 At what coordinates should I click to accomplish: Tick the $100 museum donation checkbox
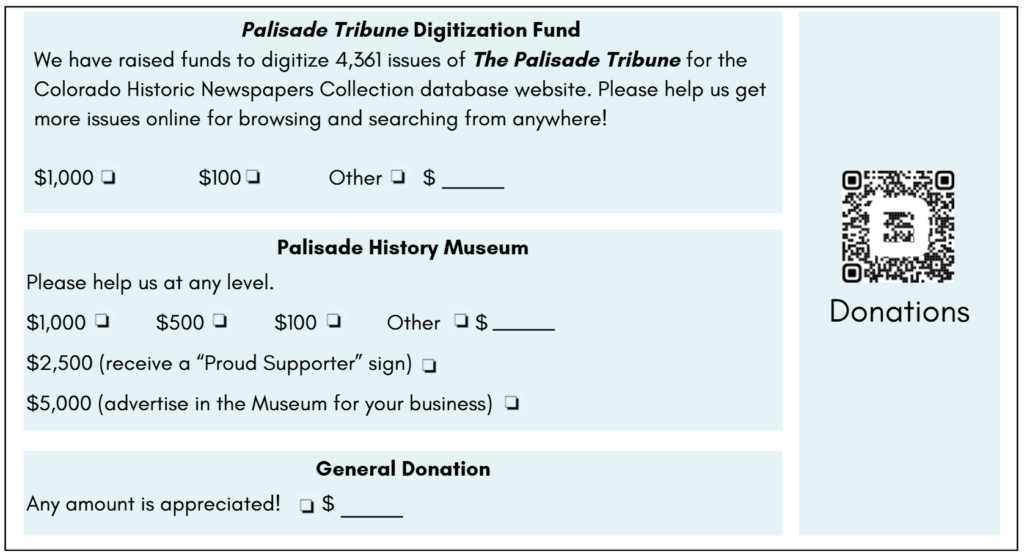point(334,321)
